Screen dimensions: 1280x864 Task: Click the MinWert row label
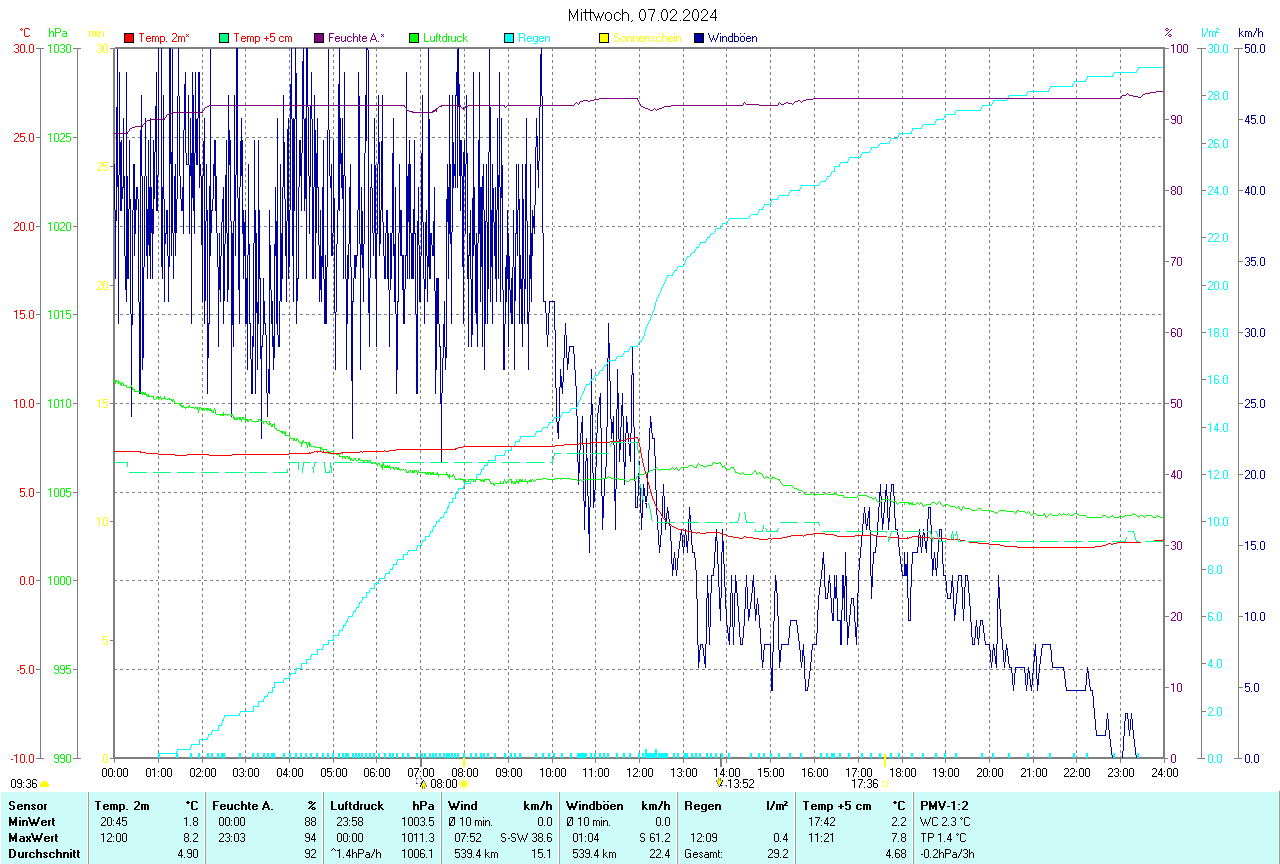coord(31,821)
